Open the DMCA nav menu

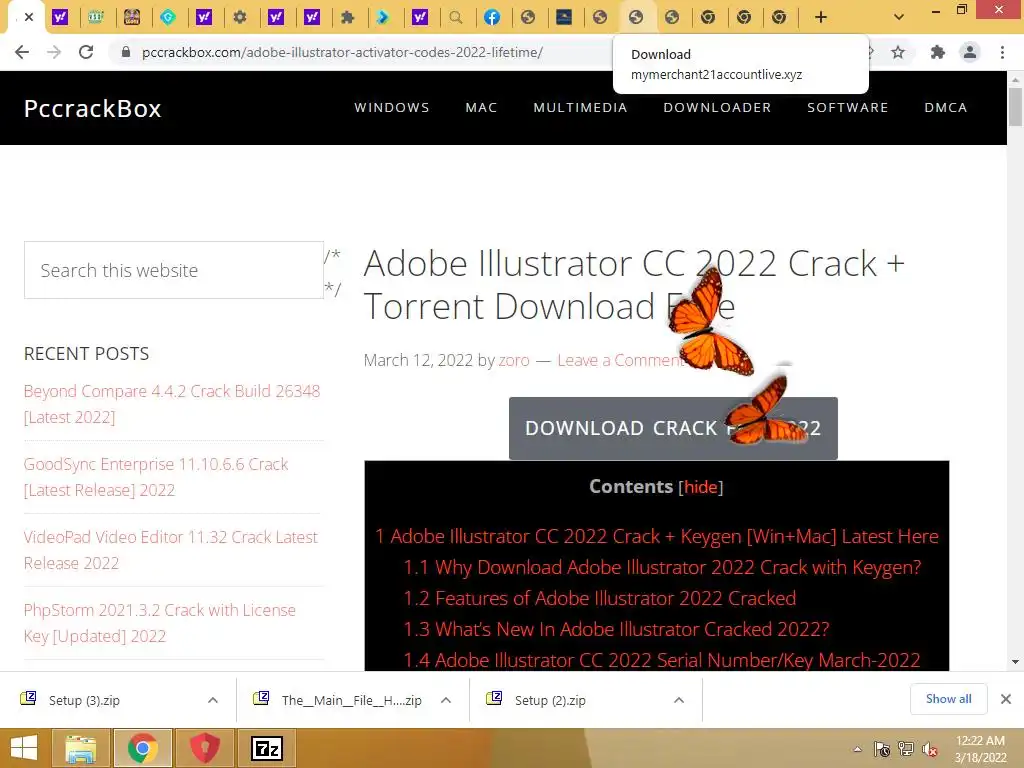(x=946, y=107)
